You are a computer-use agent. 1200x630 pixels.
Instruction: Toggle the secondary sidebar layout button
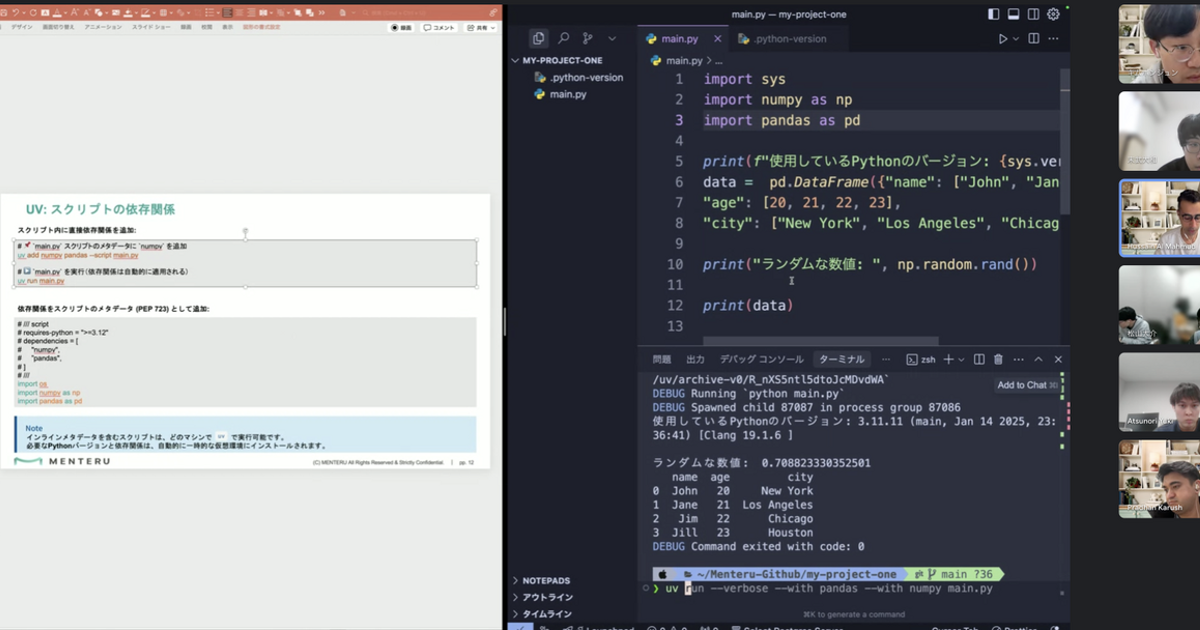(1033, 14)
